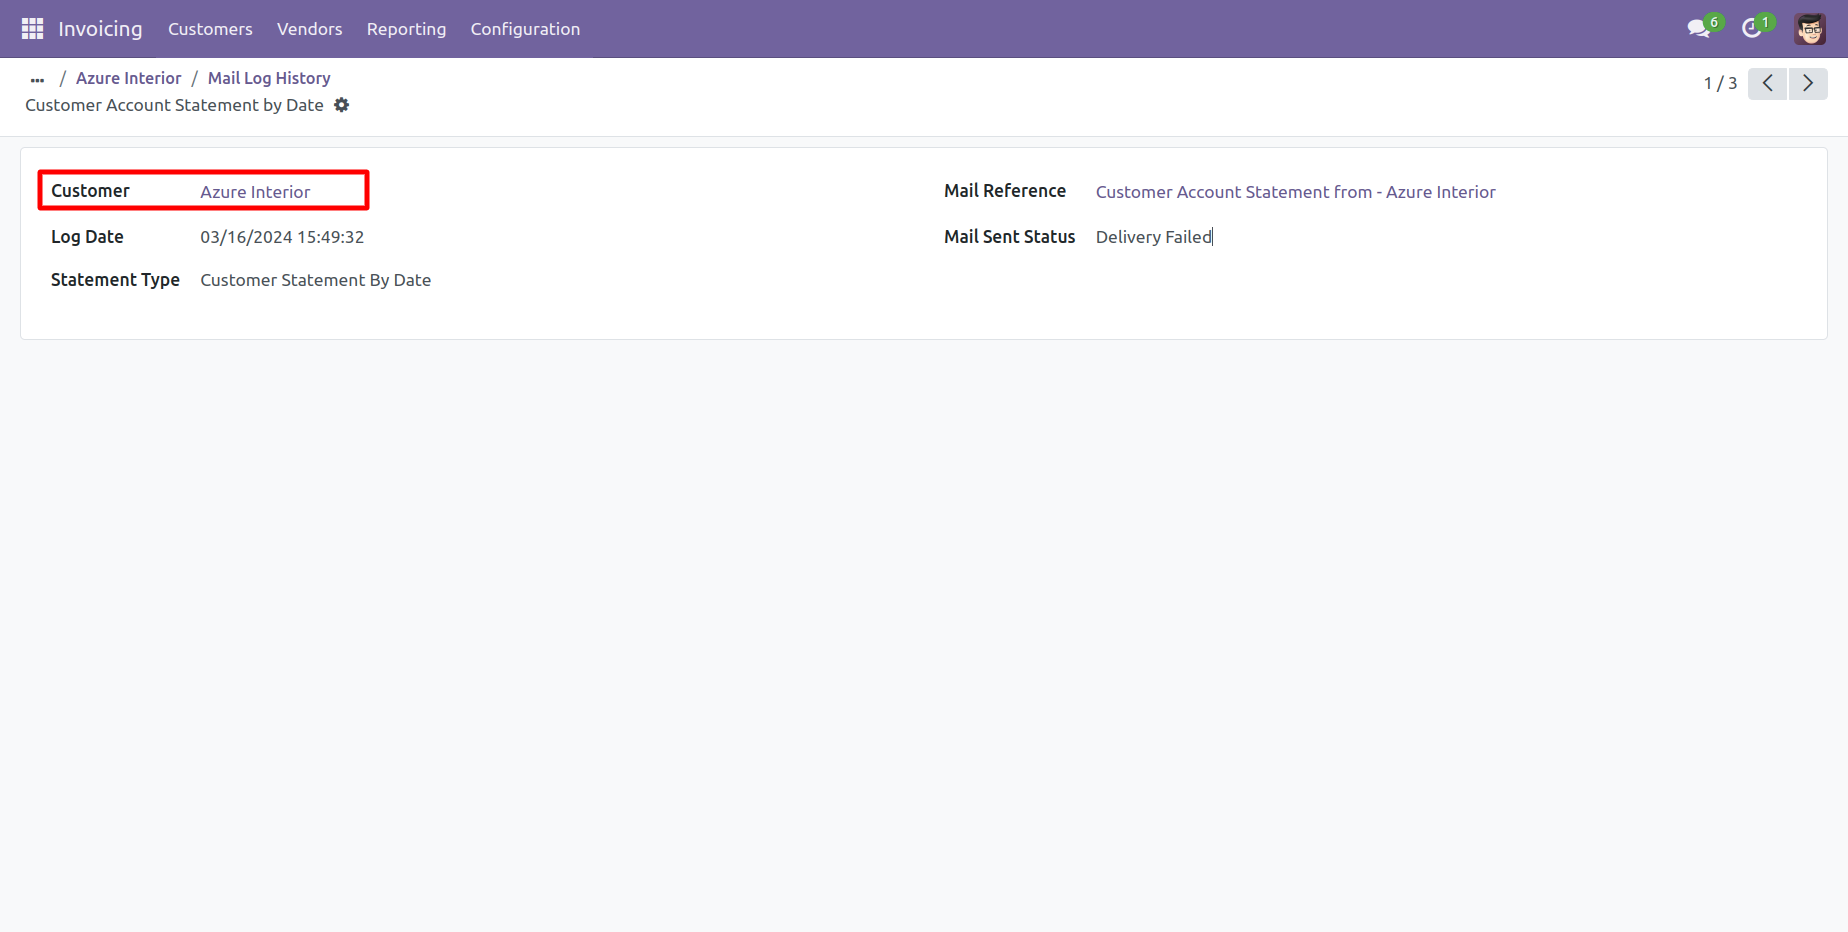The image size is (1848, 932).
Task: Go to Mail Log History breadcrumb
Action: 269,78
